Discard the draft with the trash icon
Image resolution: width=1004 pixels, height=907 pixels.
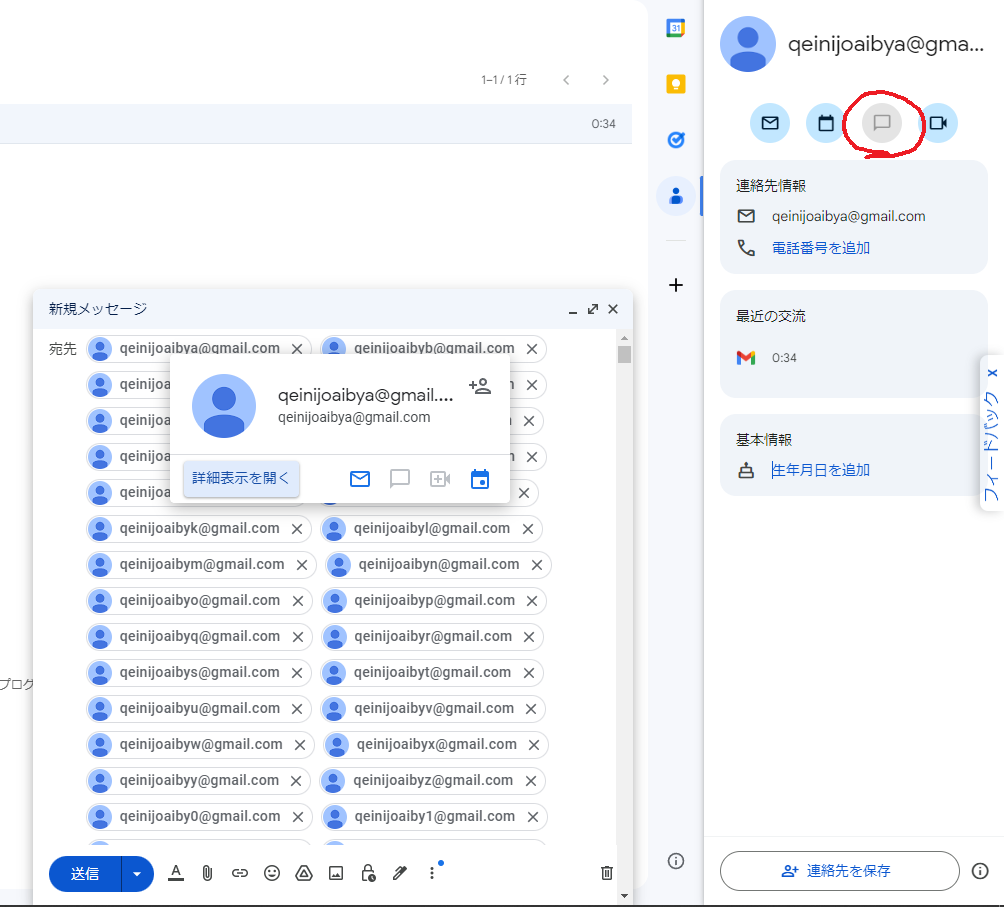point(606,873)
